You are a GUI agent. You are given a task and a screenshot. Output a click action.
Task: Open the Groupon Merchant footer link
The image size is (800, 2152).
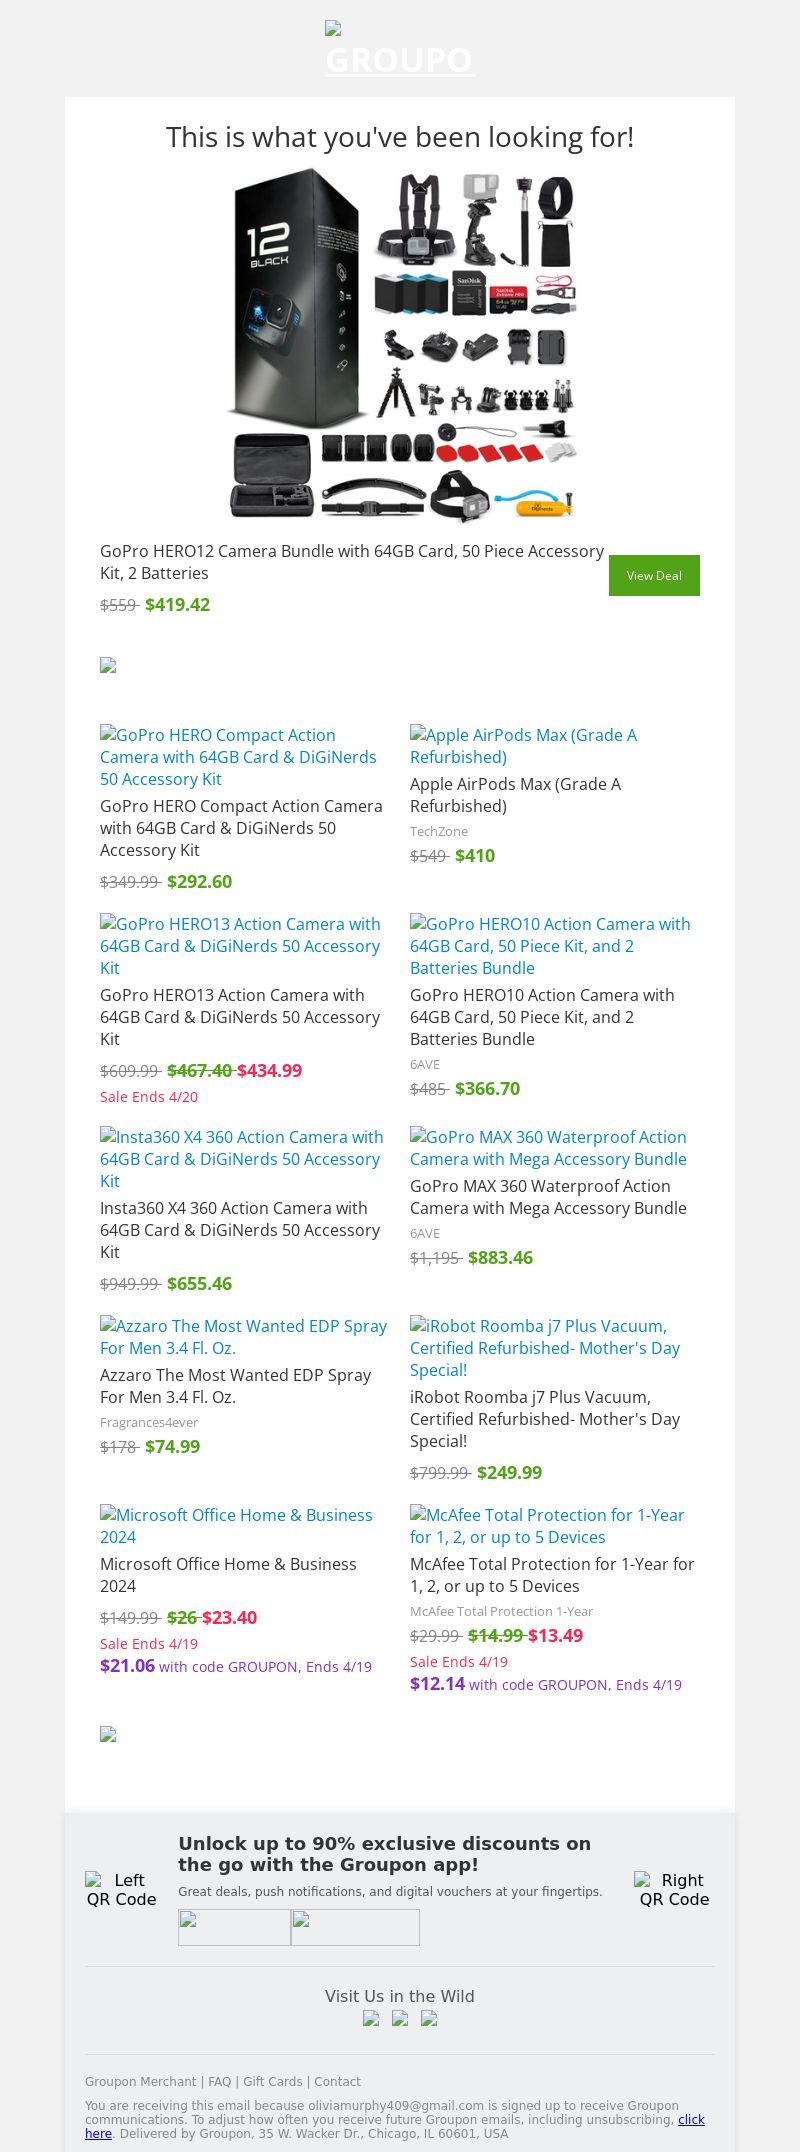[x=140, y=2081]
